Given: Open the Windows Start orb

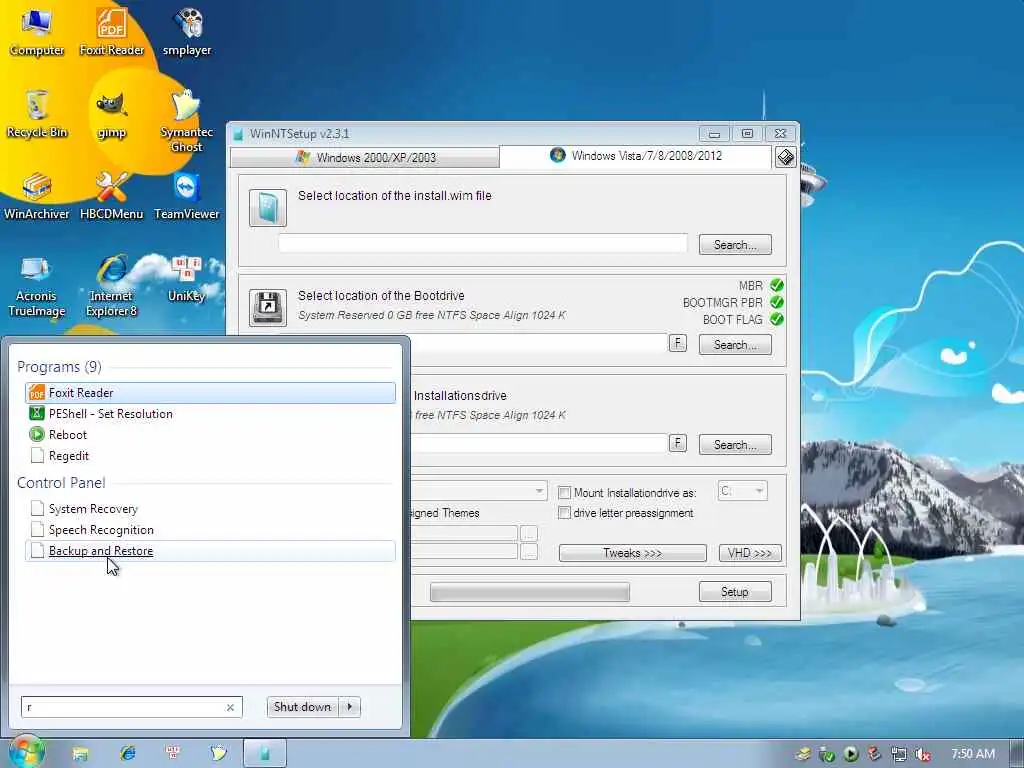Looking at the screenshot, I should (x=26, y=752).
